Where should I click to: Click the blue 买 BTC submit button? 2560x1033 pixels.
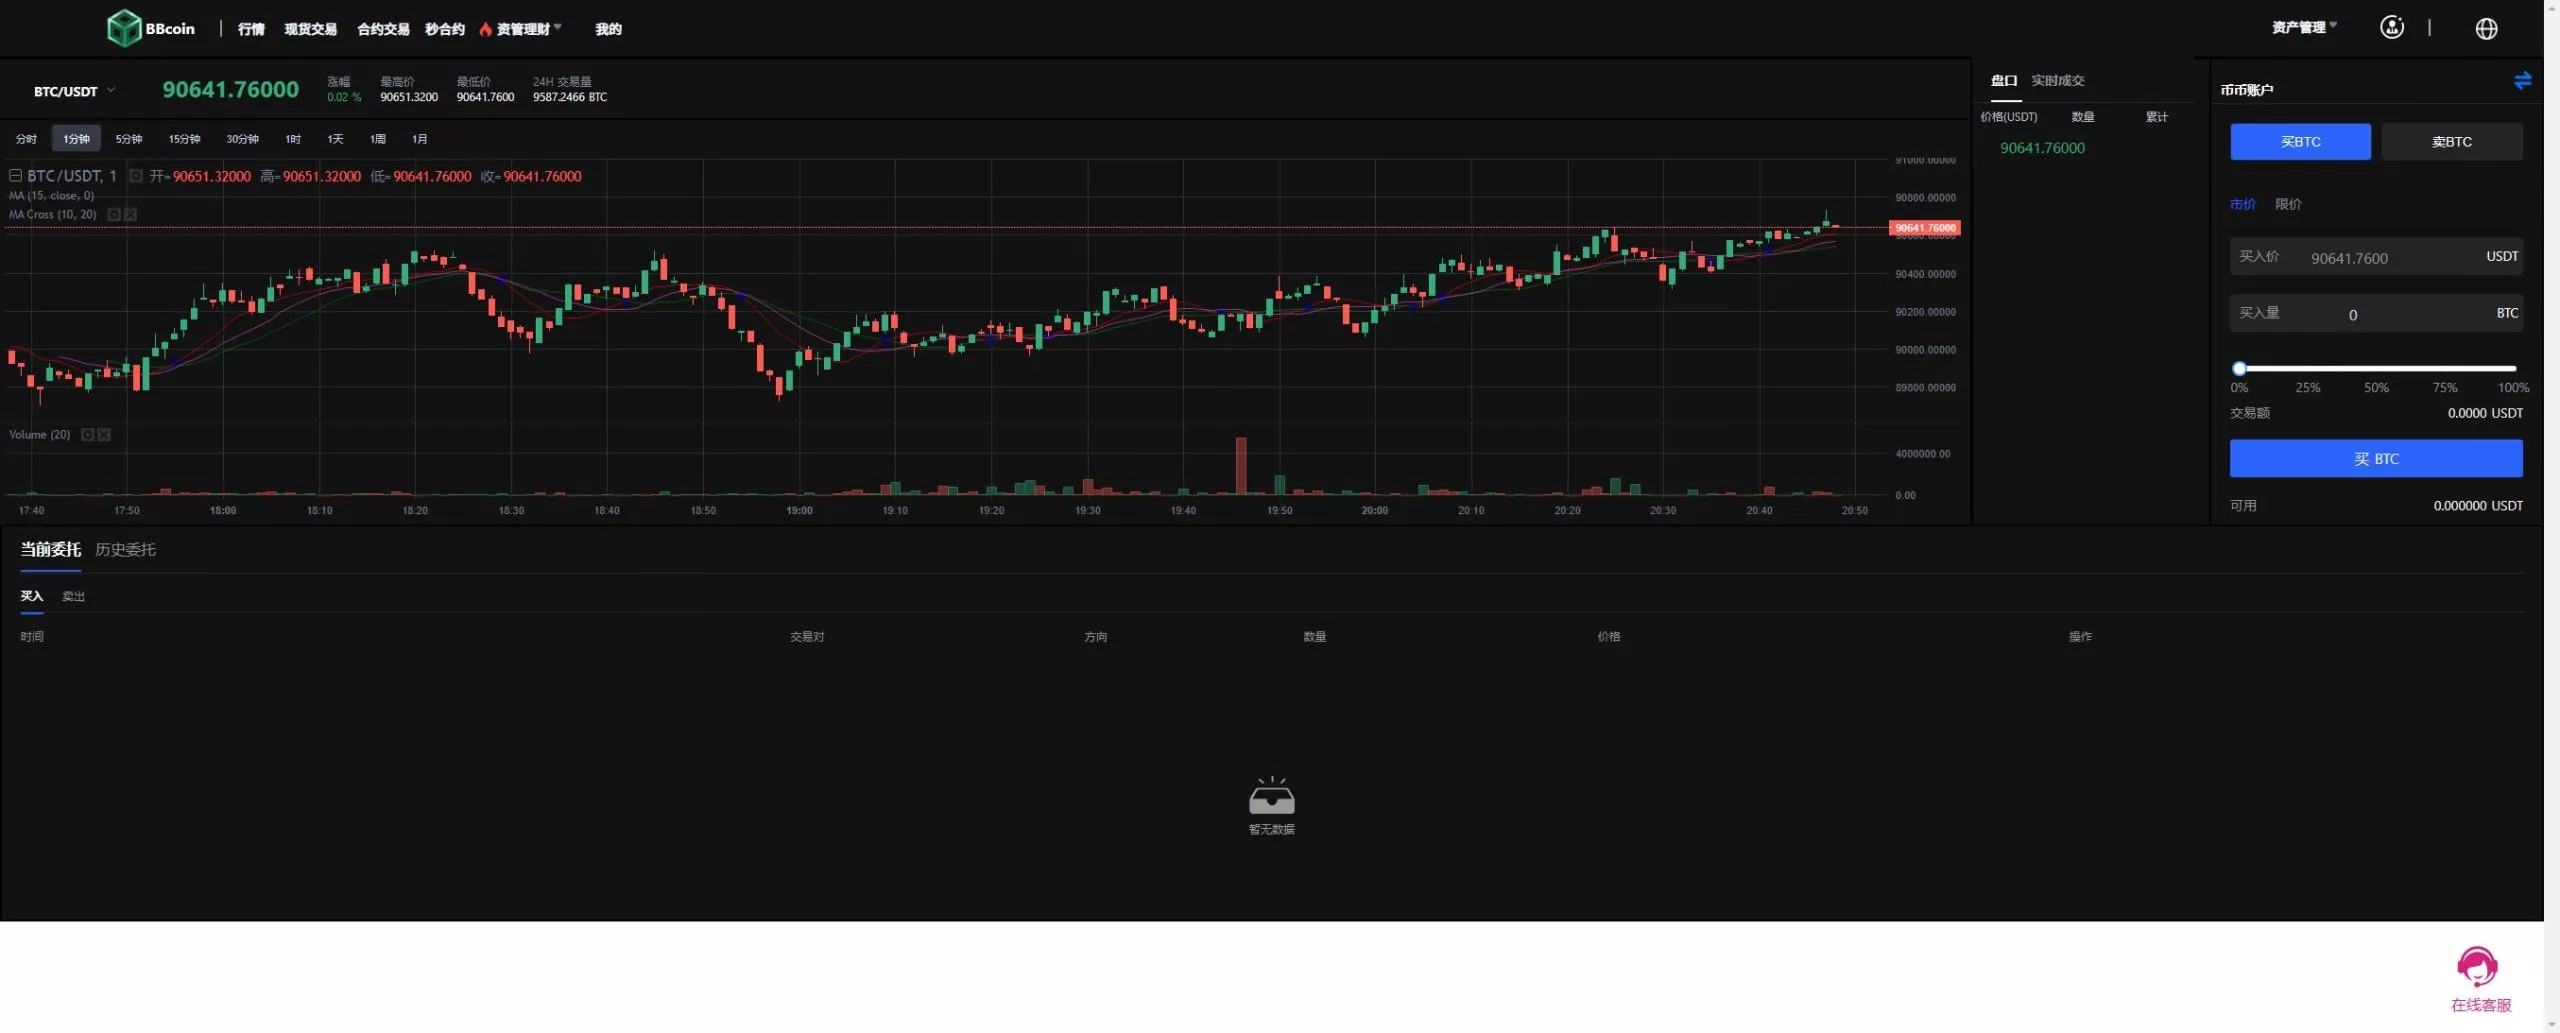2375,459
